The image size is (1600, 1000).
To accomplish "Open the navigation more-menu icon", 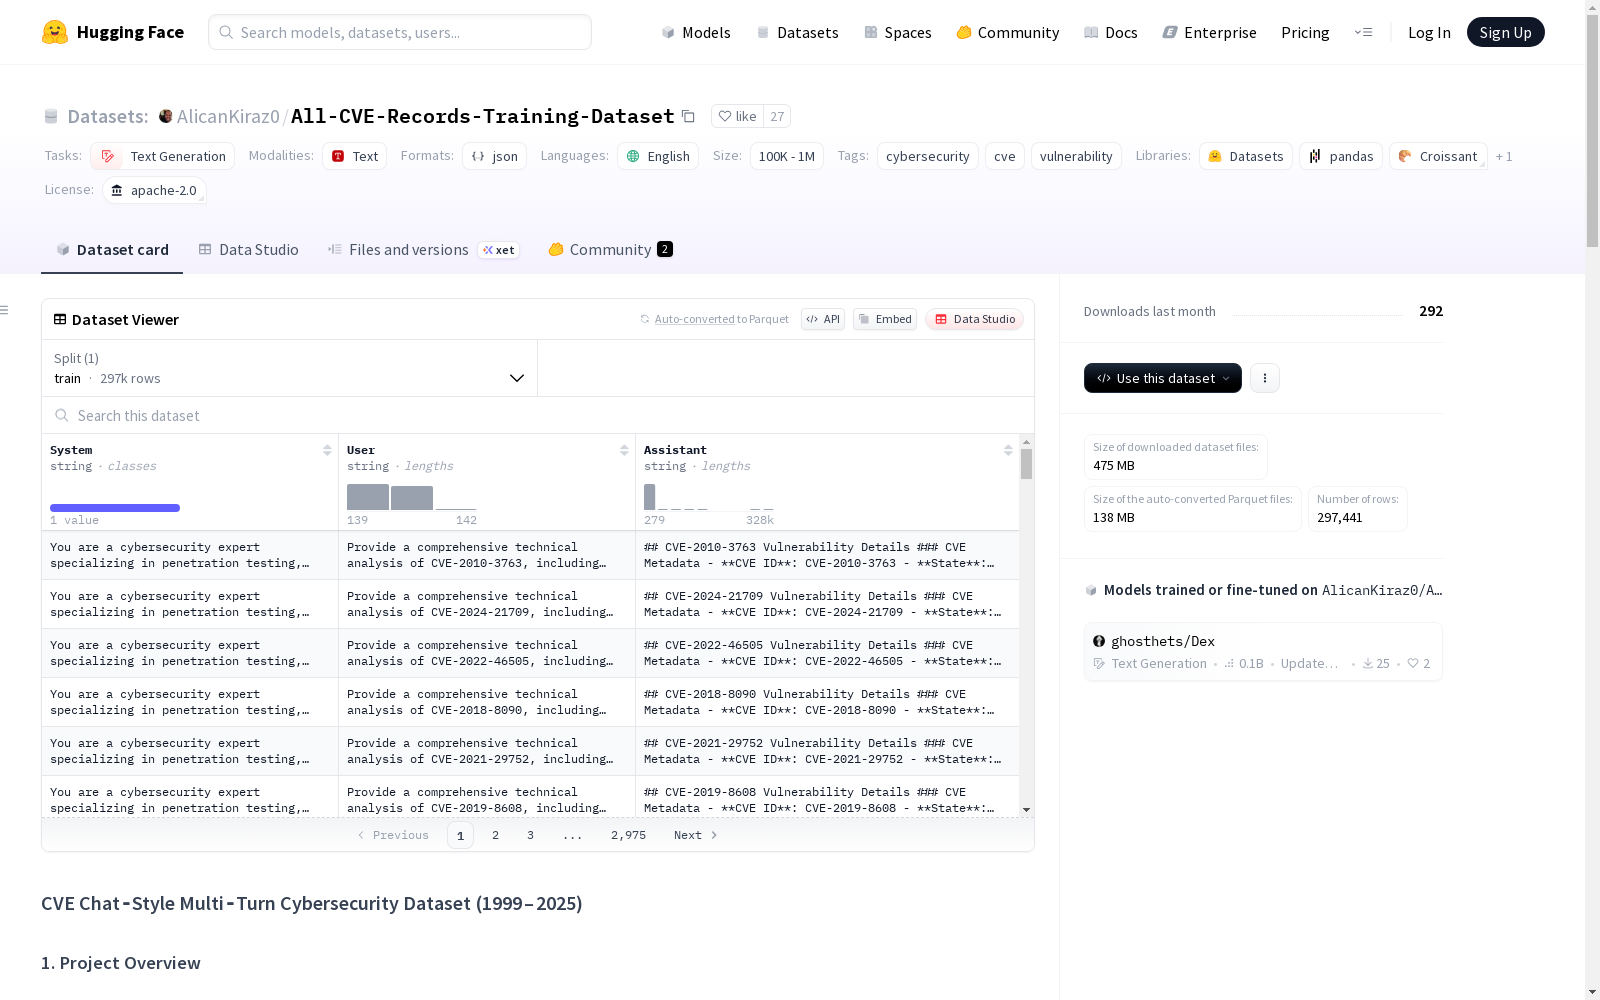I will pyautogui.click(x=1364, y=32).
